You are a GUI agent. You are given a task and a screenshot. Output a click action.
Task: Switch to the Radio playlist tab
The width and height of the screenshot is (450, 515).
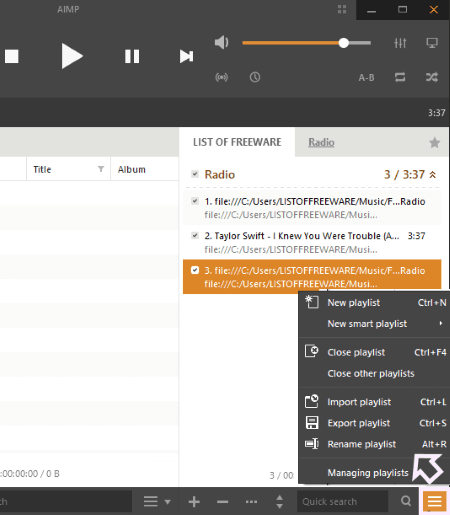tap(321, 142)
